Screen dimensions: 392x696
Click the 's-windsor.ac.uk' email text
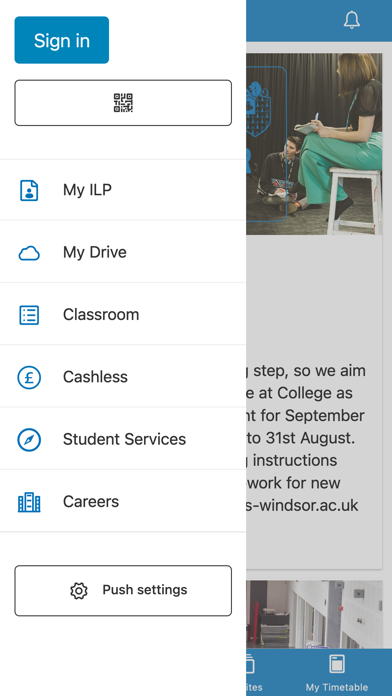coord(302,506)
